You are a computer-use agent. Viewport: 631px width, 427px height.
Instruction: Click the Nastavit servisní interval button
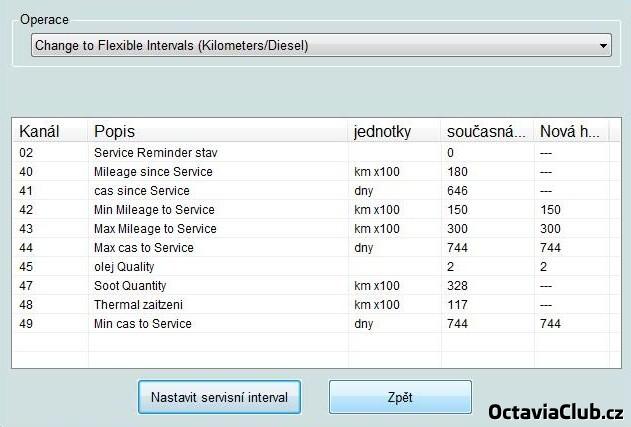(x=219, y=397)
